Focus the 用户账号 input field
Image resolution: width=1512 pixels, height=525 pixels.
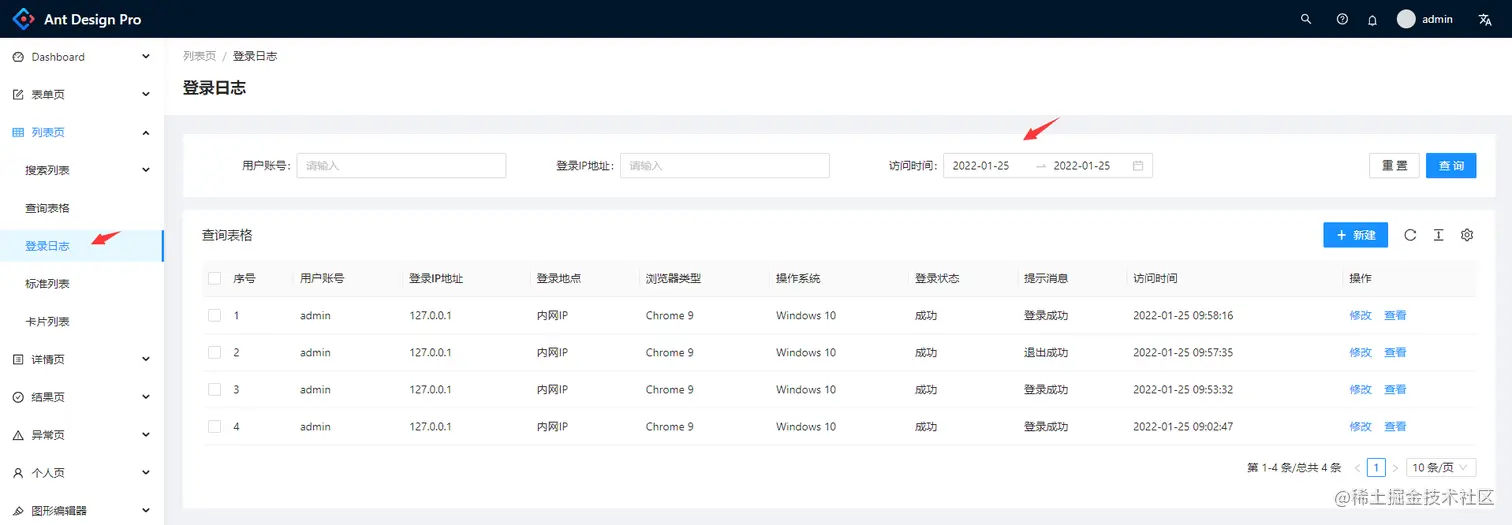click(x=401, y=166)
